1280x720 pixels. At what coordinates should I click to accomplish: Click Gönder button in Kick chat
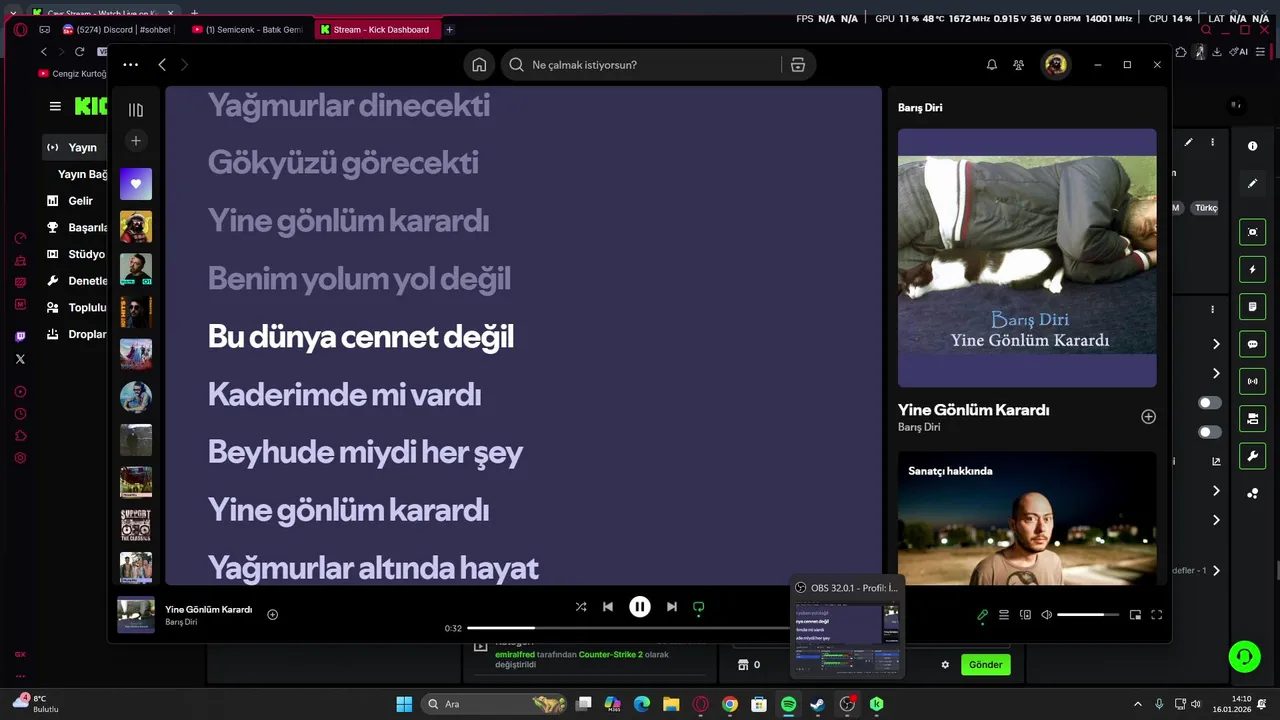[985, 664]
